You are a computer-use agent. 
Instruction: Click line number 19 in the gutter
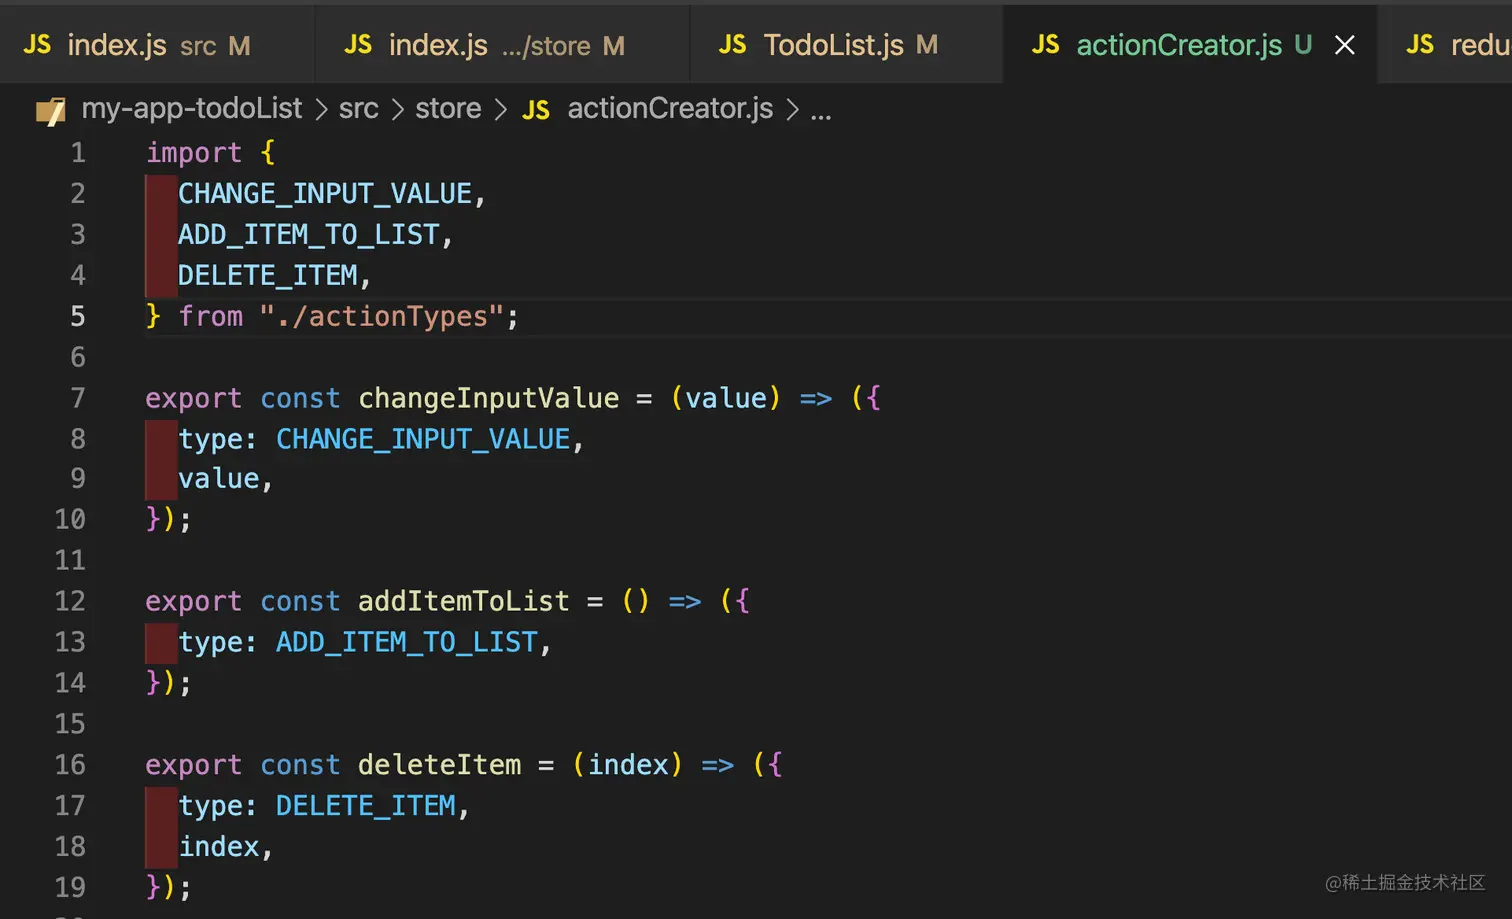70,887
